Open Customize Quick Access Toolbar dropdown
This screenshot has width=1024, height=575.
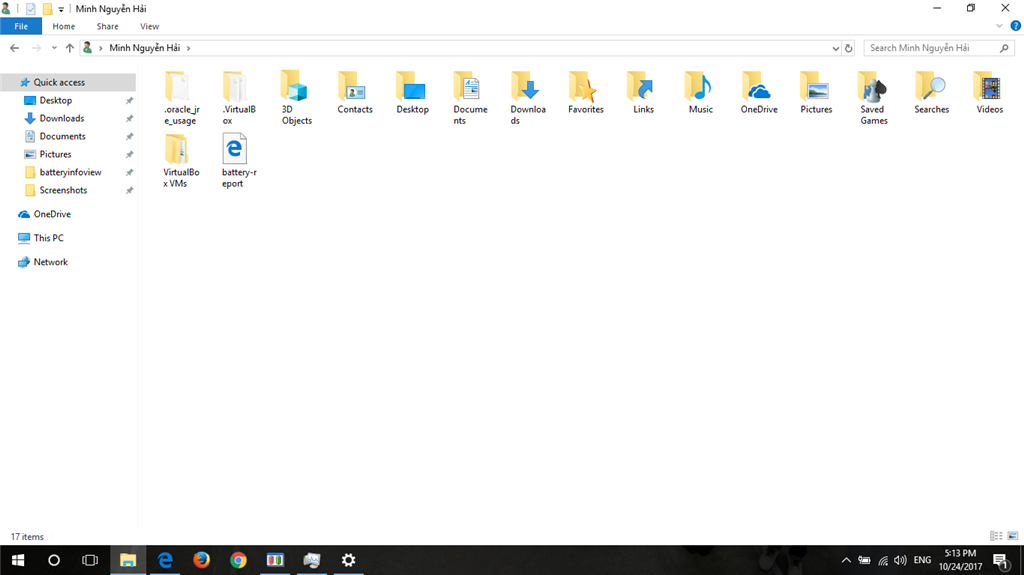61,9
